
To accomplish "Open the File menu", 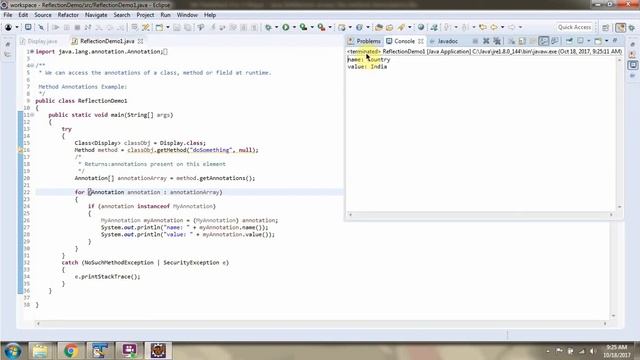I will click(8, 15).
